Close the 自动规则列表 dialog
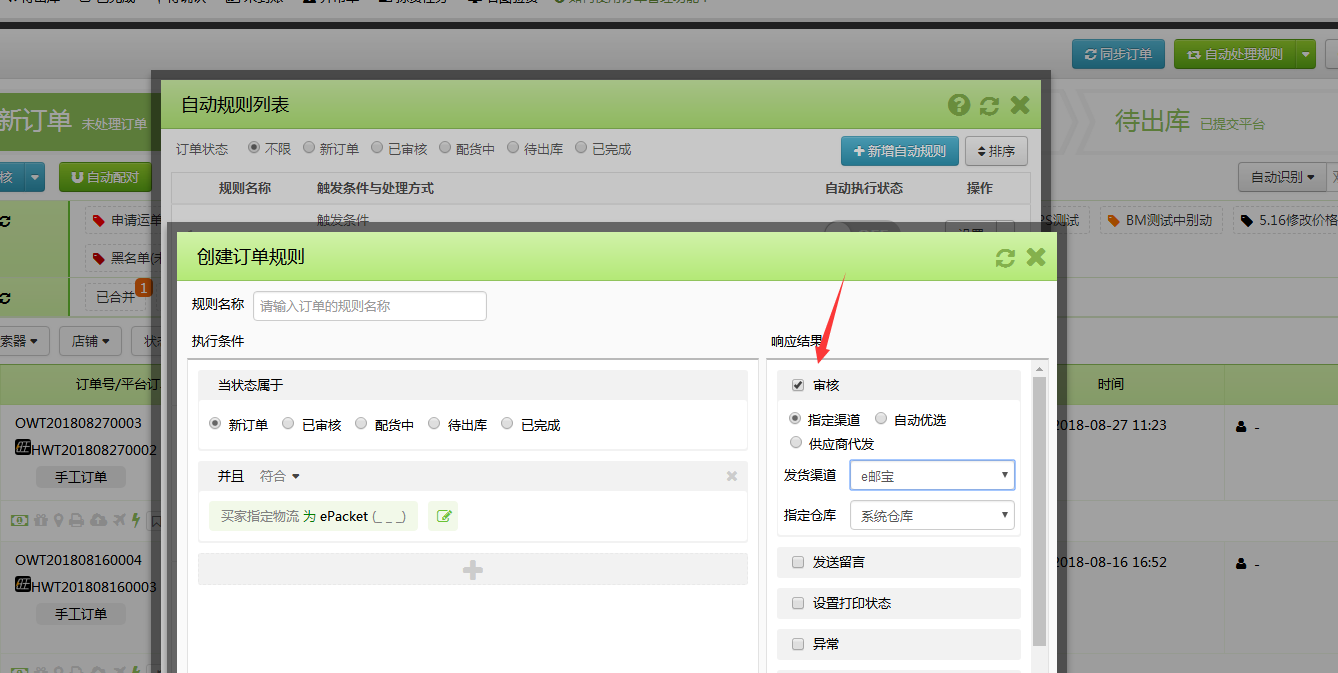 click(x=1020, y=105)
